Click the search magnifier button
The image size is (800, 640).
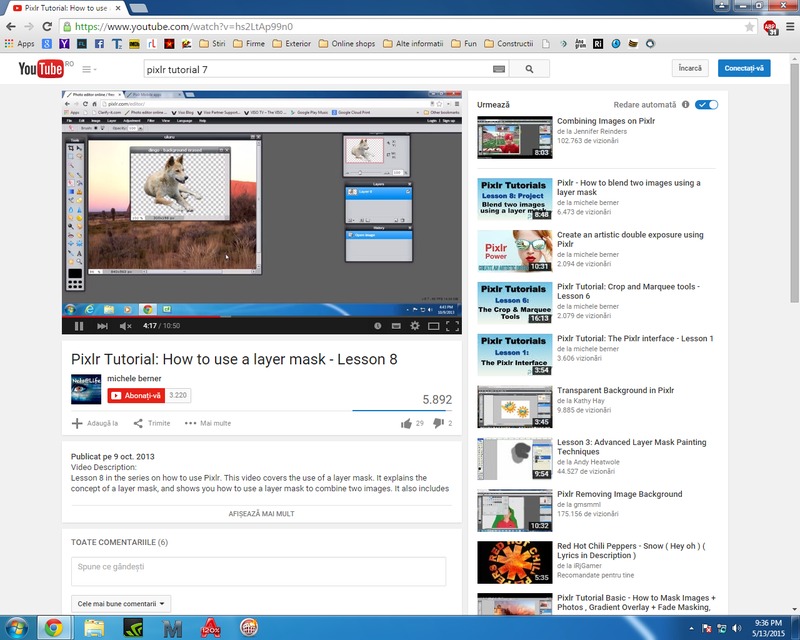[x=529, y=69]
